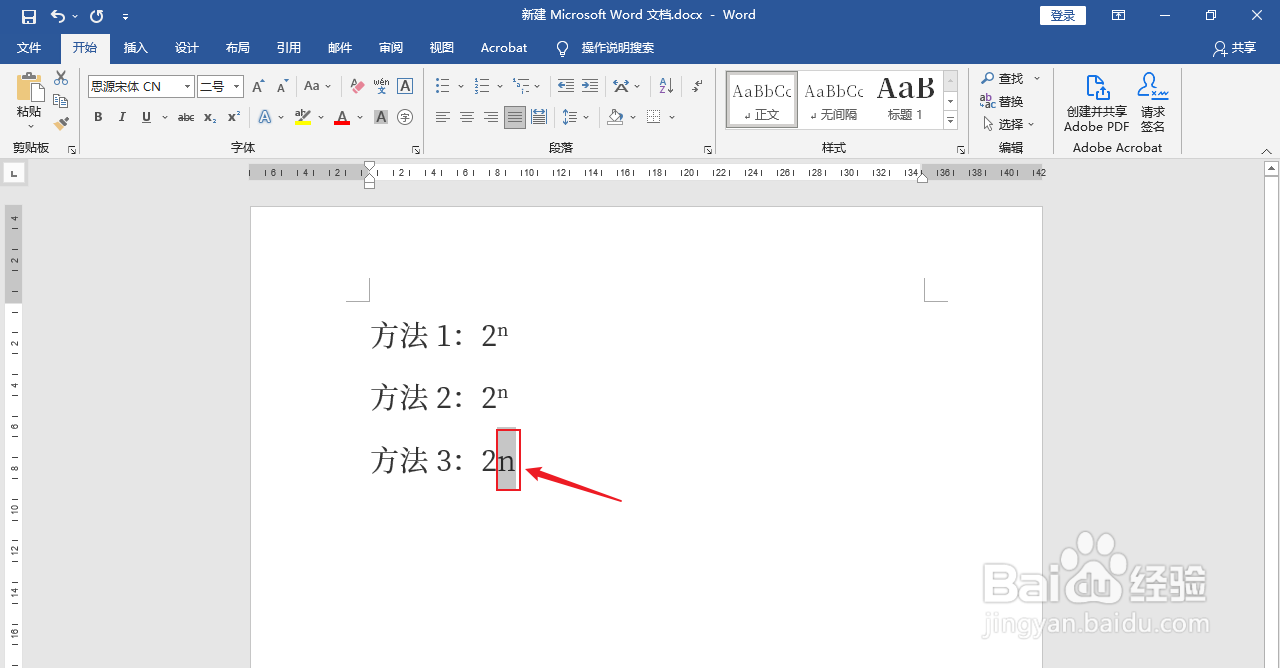1280x668 pixels.
Task: Collapse the ribbon with chevron
Action: pyautogui.click(x=1267, y=150)
